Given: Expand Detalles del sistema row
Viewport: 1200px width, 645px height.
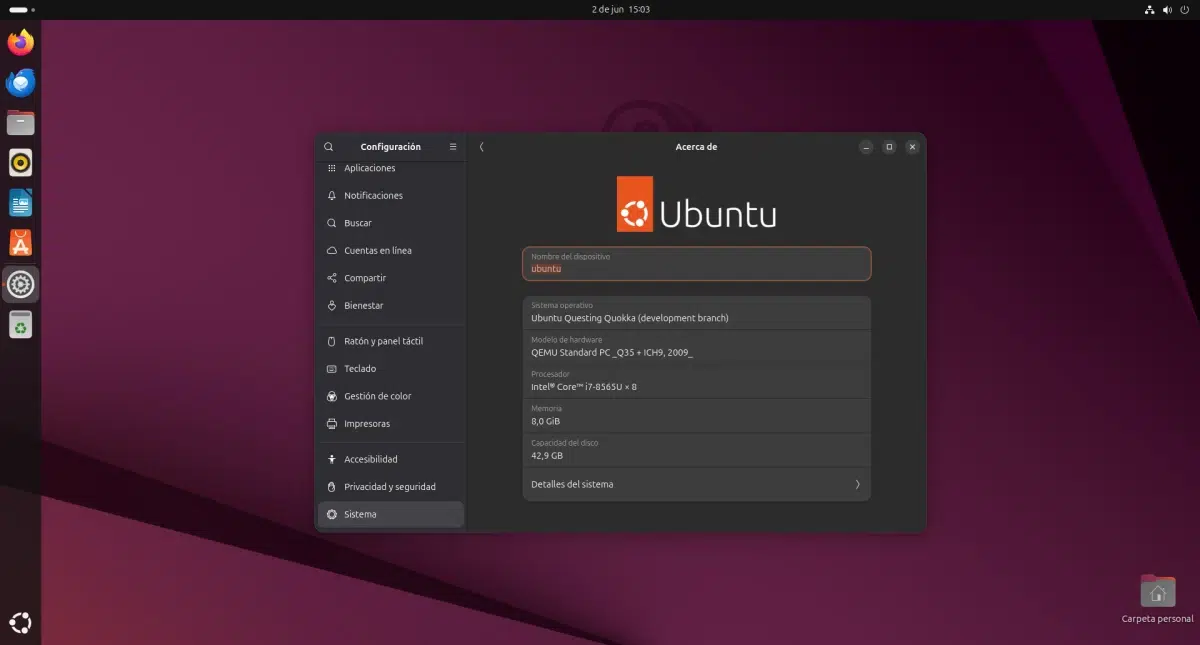Looking at the screenshot, I should pos(696,484).
